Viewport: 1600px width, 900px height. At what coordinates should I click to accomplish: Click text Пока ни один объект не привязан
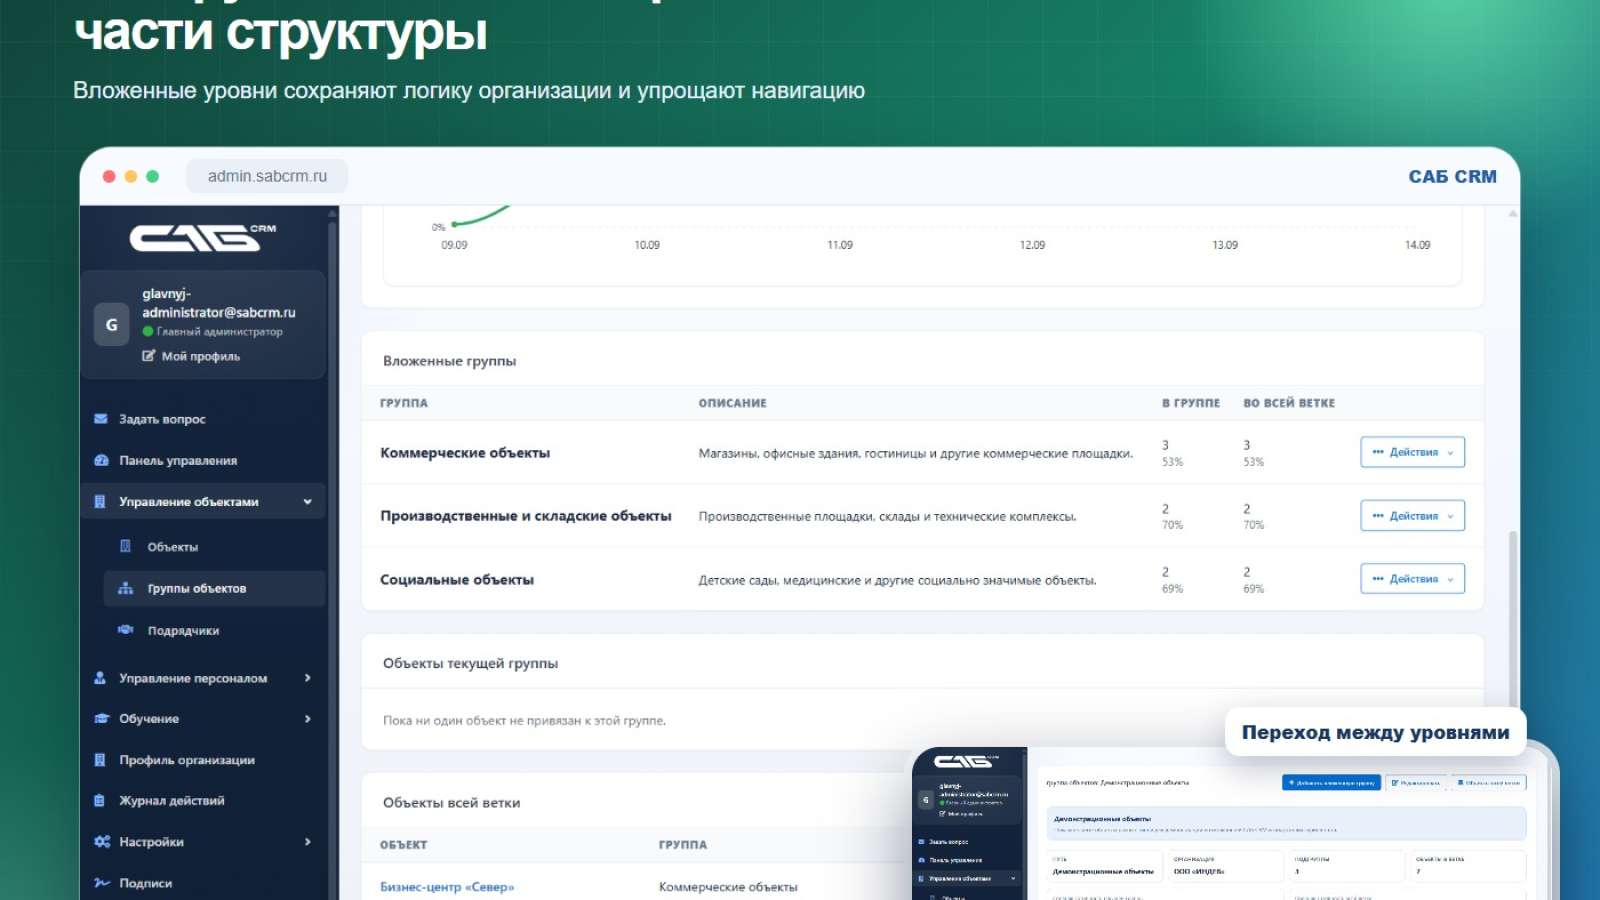click(524, 721)
